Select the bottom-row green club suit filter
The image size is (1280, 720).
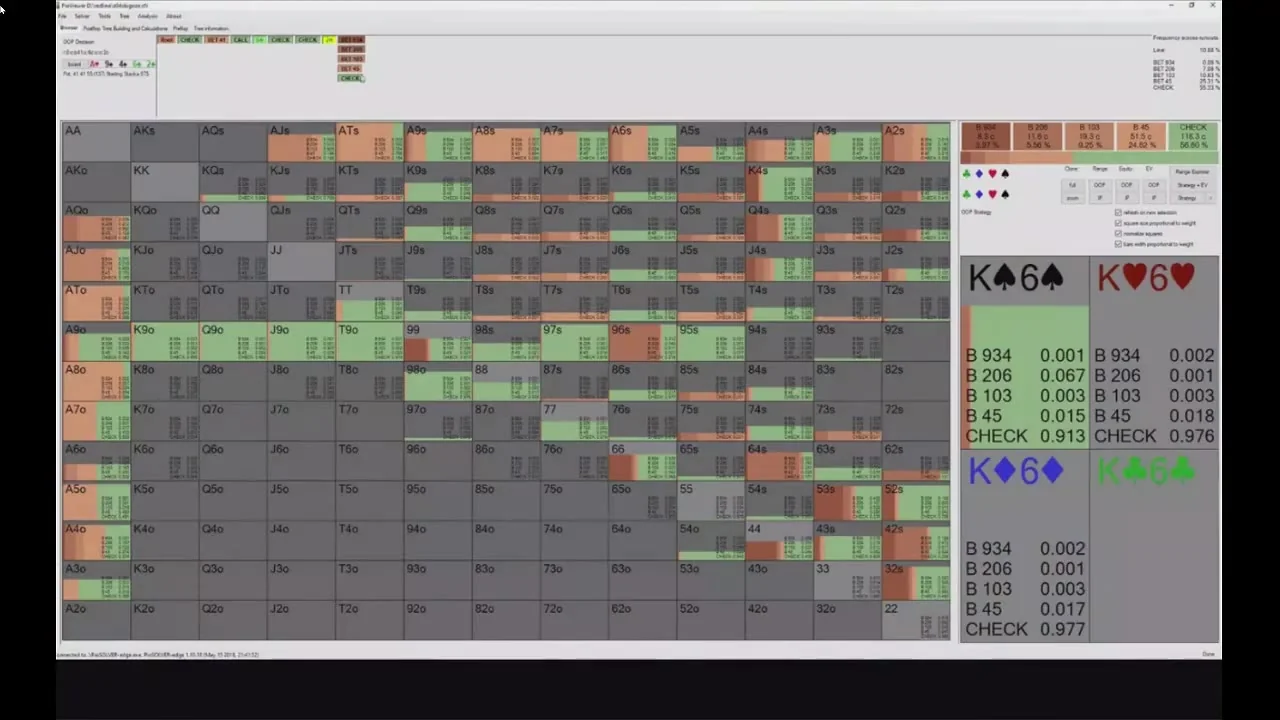(x=967, y=194)
